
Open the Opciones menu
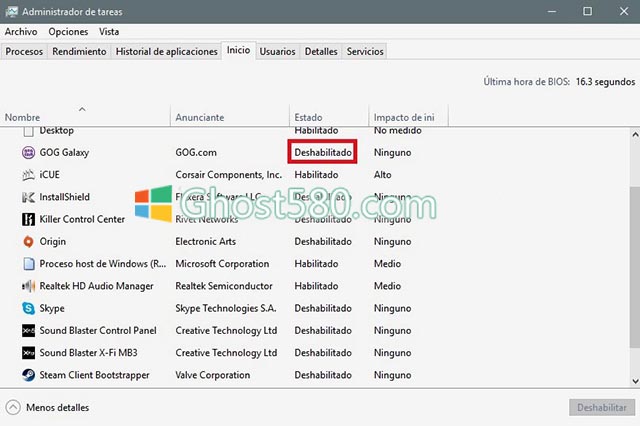pyautogui.click(x=68, y=31)
